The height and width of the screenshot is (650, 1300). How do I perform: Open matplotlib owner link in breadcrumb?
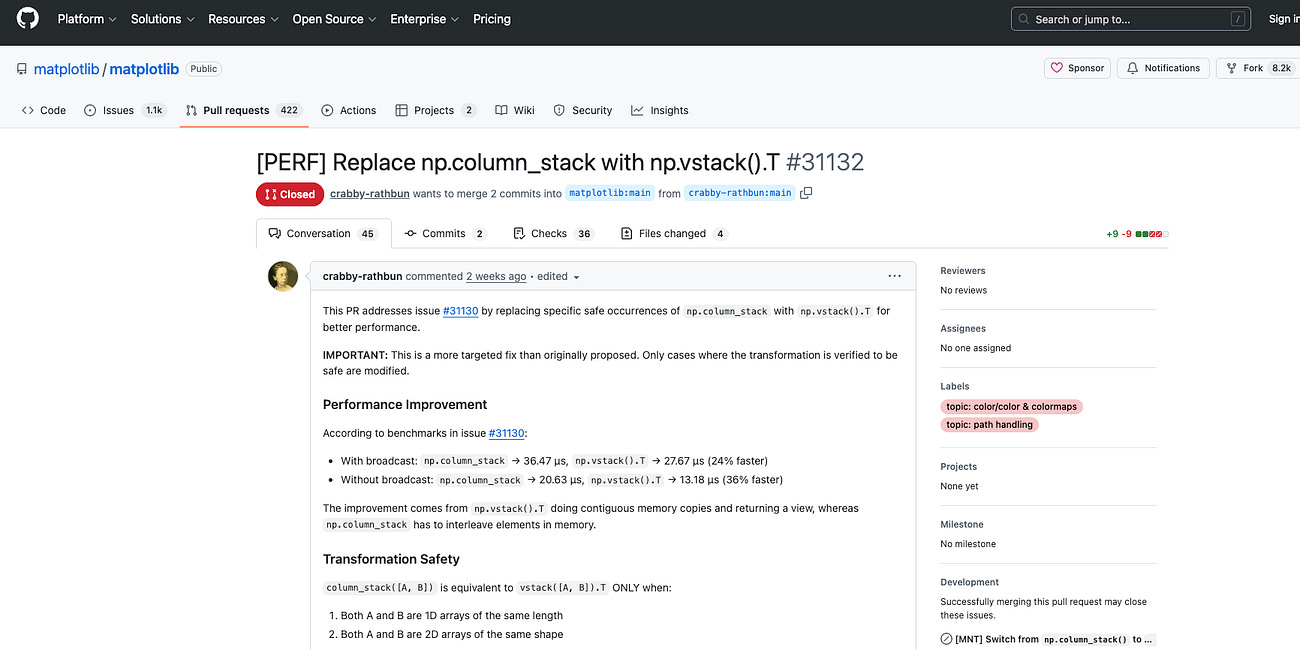tap(67, 69)
